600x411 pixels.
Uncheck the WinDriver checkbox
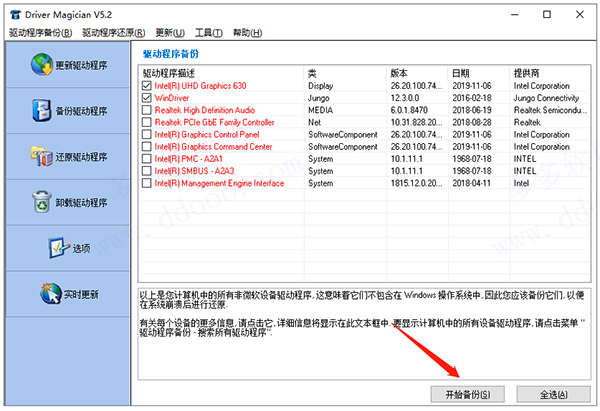(147, 98)
